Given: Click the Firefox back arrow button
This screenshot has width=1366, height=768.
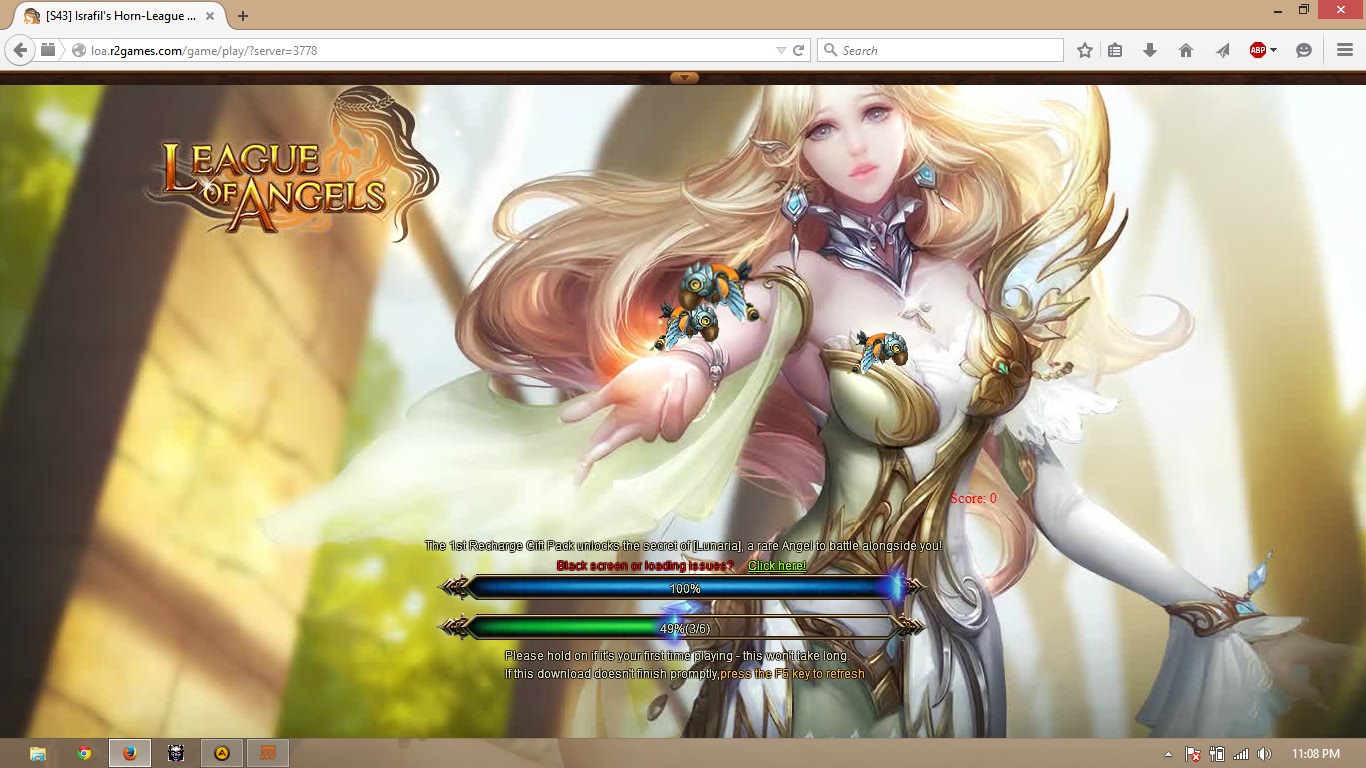Looking at the screenshot, I should tap(20, 50).
